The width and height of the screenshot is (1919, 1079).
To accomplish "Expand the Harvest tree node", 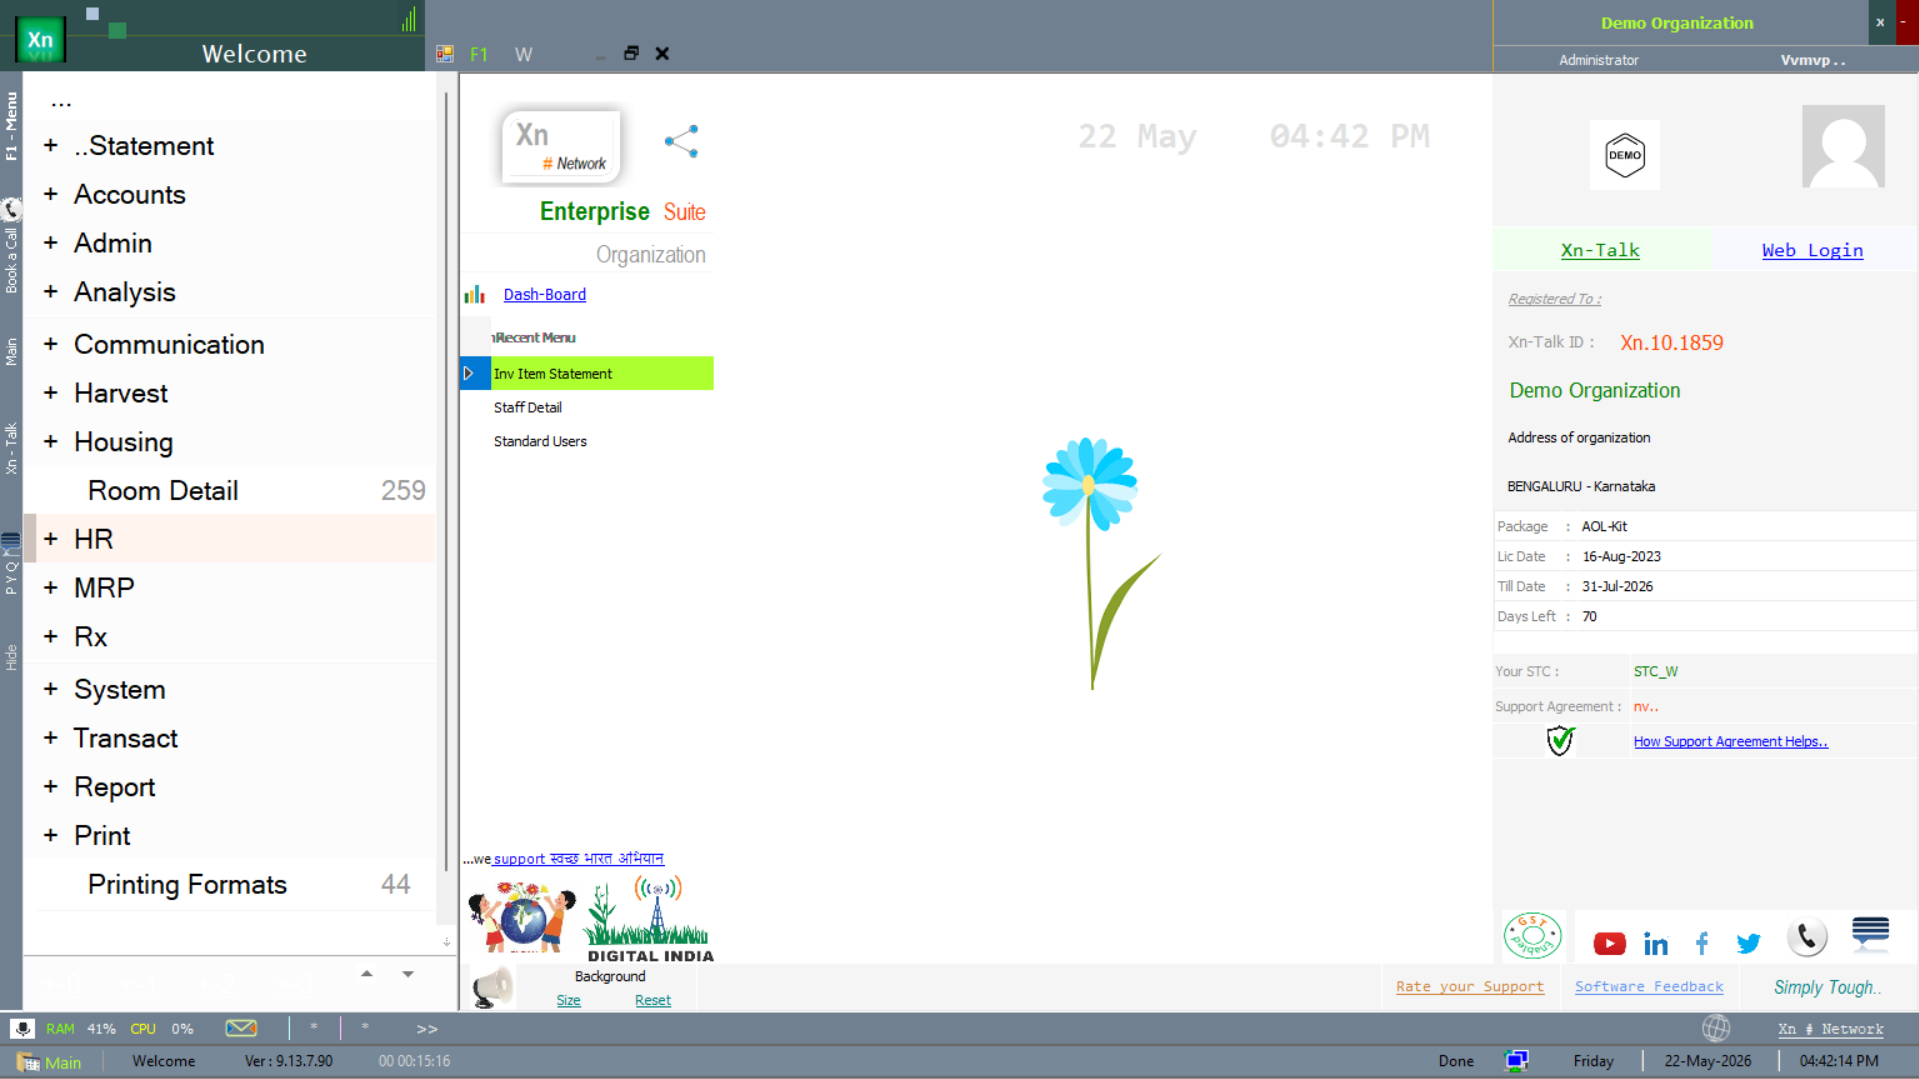I will tap(51, 393).
